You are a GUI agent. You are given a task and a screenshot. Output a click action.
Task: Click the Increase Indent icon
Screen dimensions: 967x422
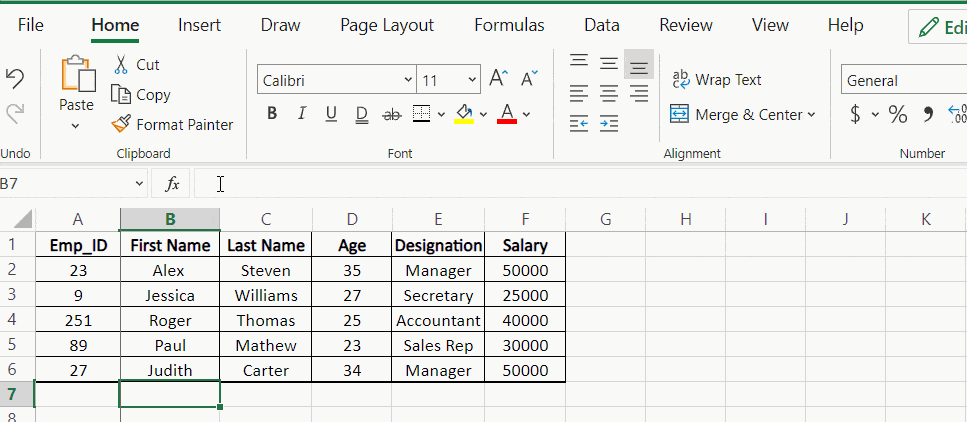[609, 124]
